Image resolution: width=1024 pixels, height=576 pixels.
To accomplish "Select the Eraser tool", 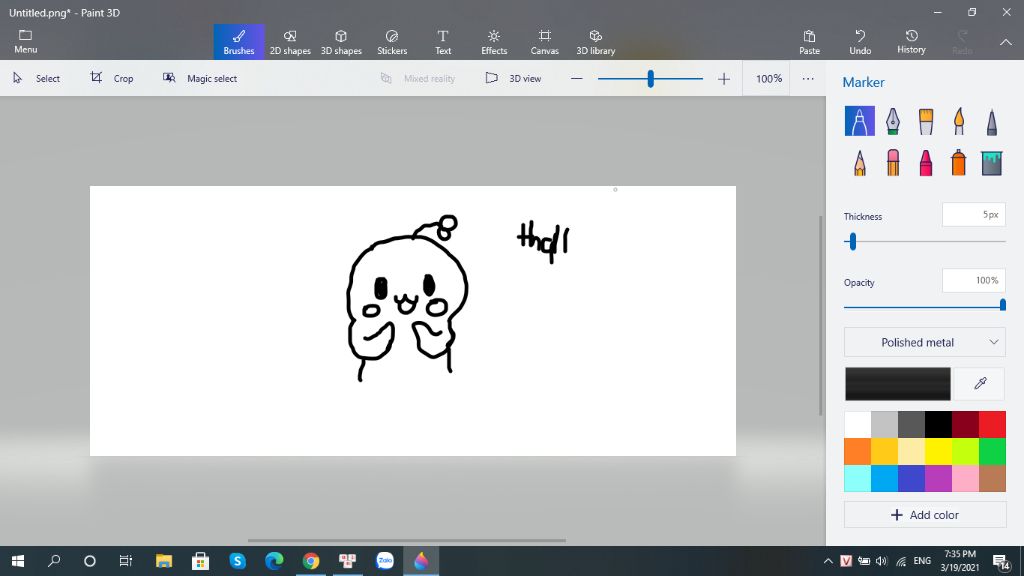I will [x=893, y=163].
